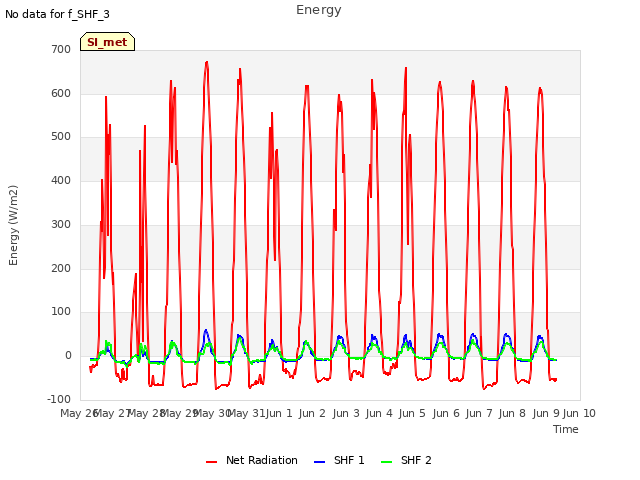Click the 0 y-axis tick label
Viewport: 640px width, 480px height.
(68, 356)
